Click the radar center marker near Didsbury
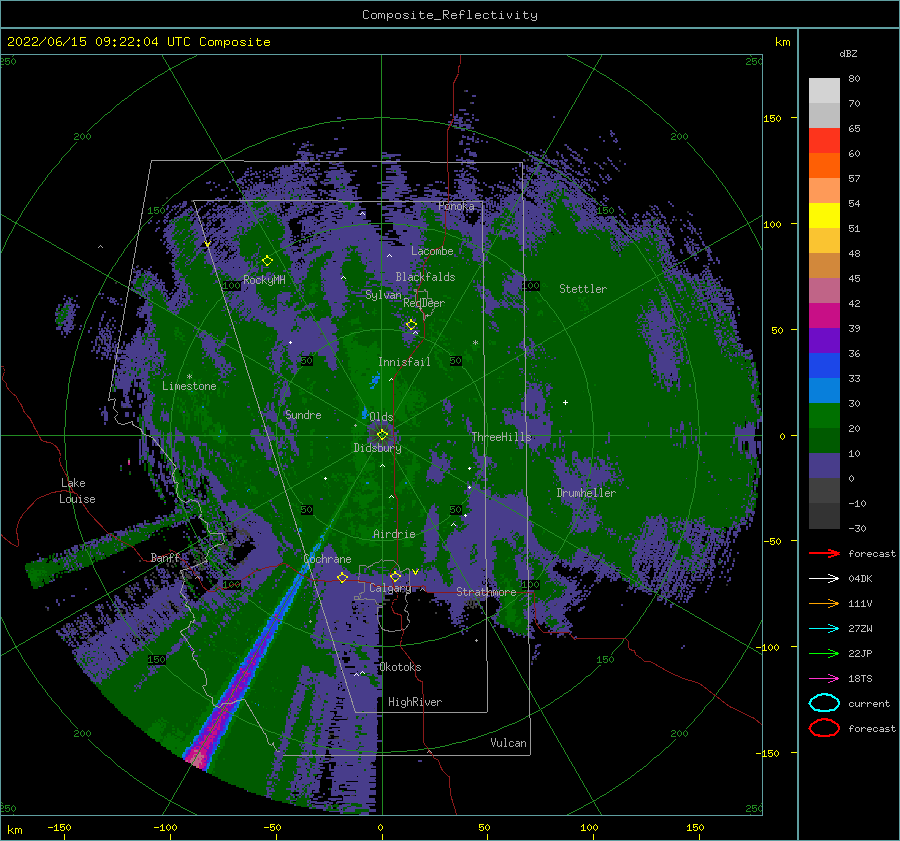This screenshot has width=900, height=841. [382, 435]
